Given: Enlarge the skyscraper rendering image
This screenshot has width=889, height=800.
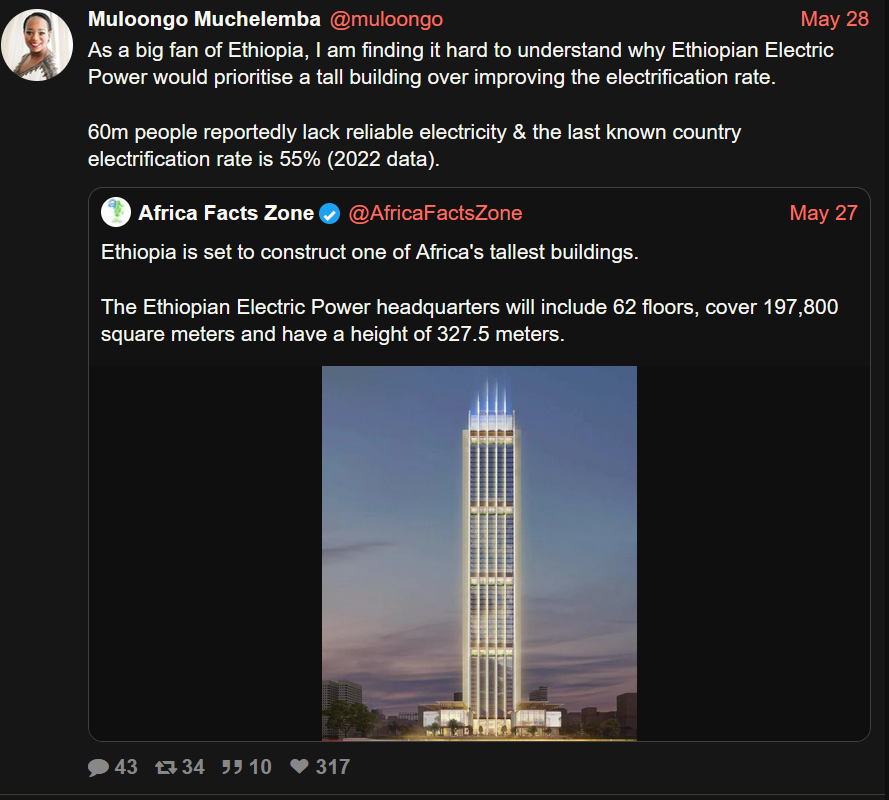Looking at the screenshot, I should pos(479,552).
